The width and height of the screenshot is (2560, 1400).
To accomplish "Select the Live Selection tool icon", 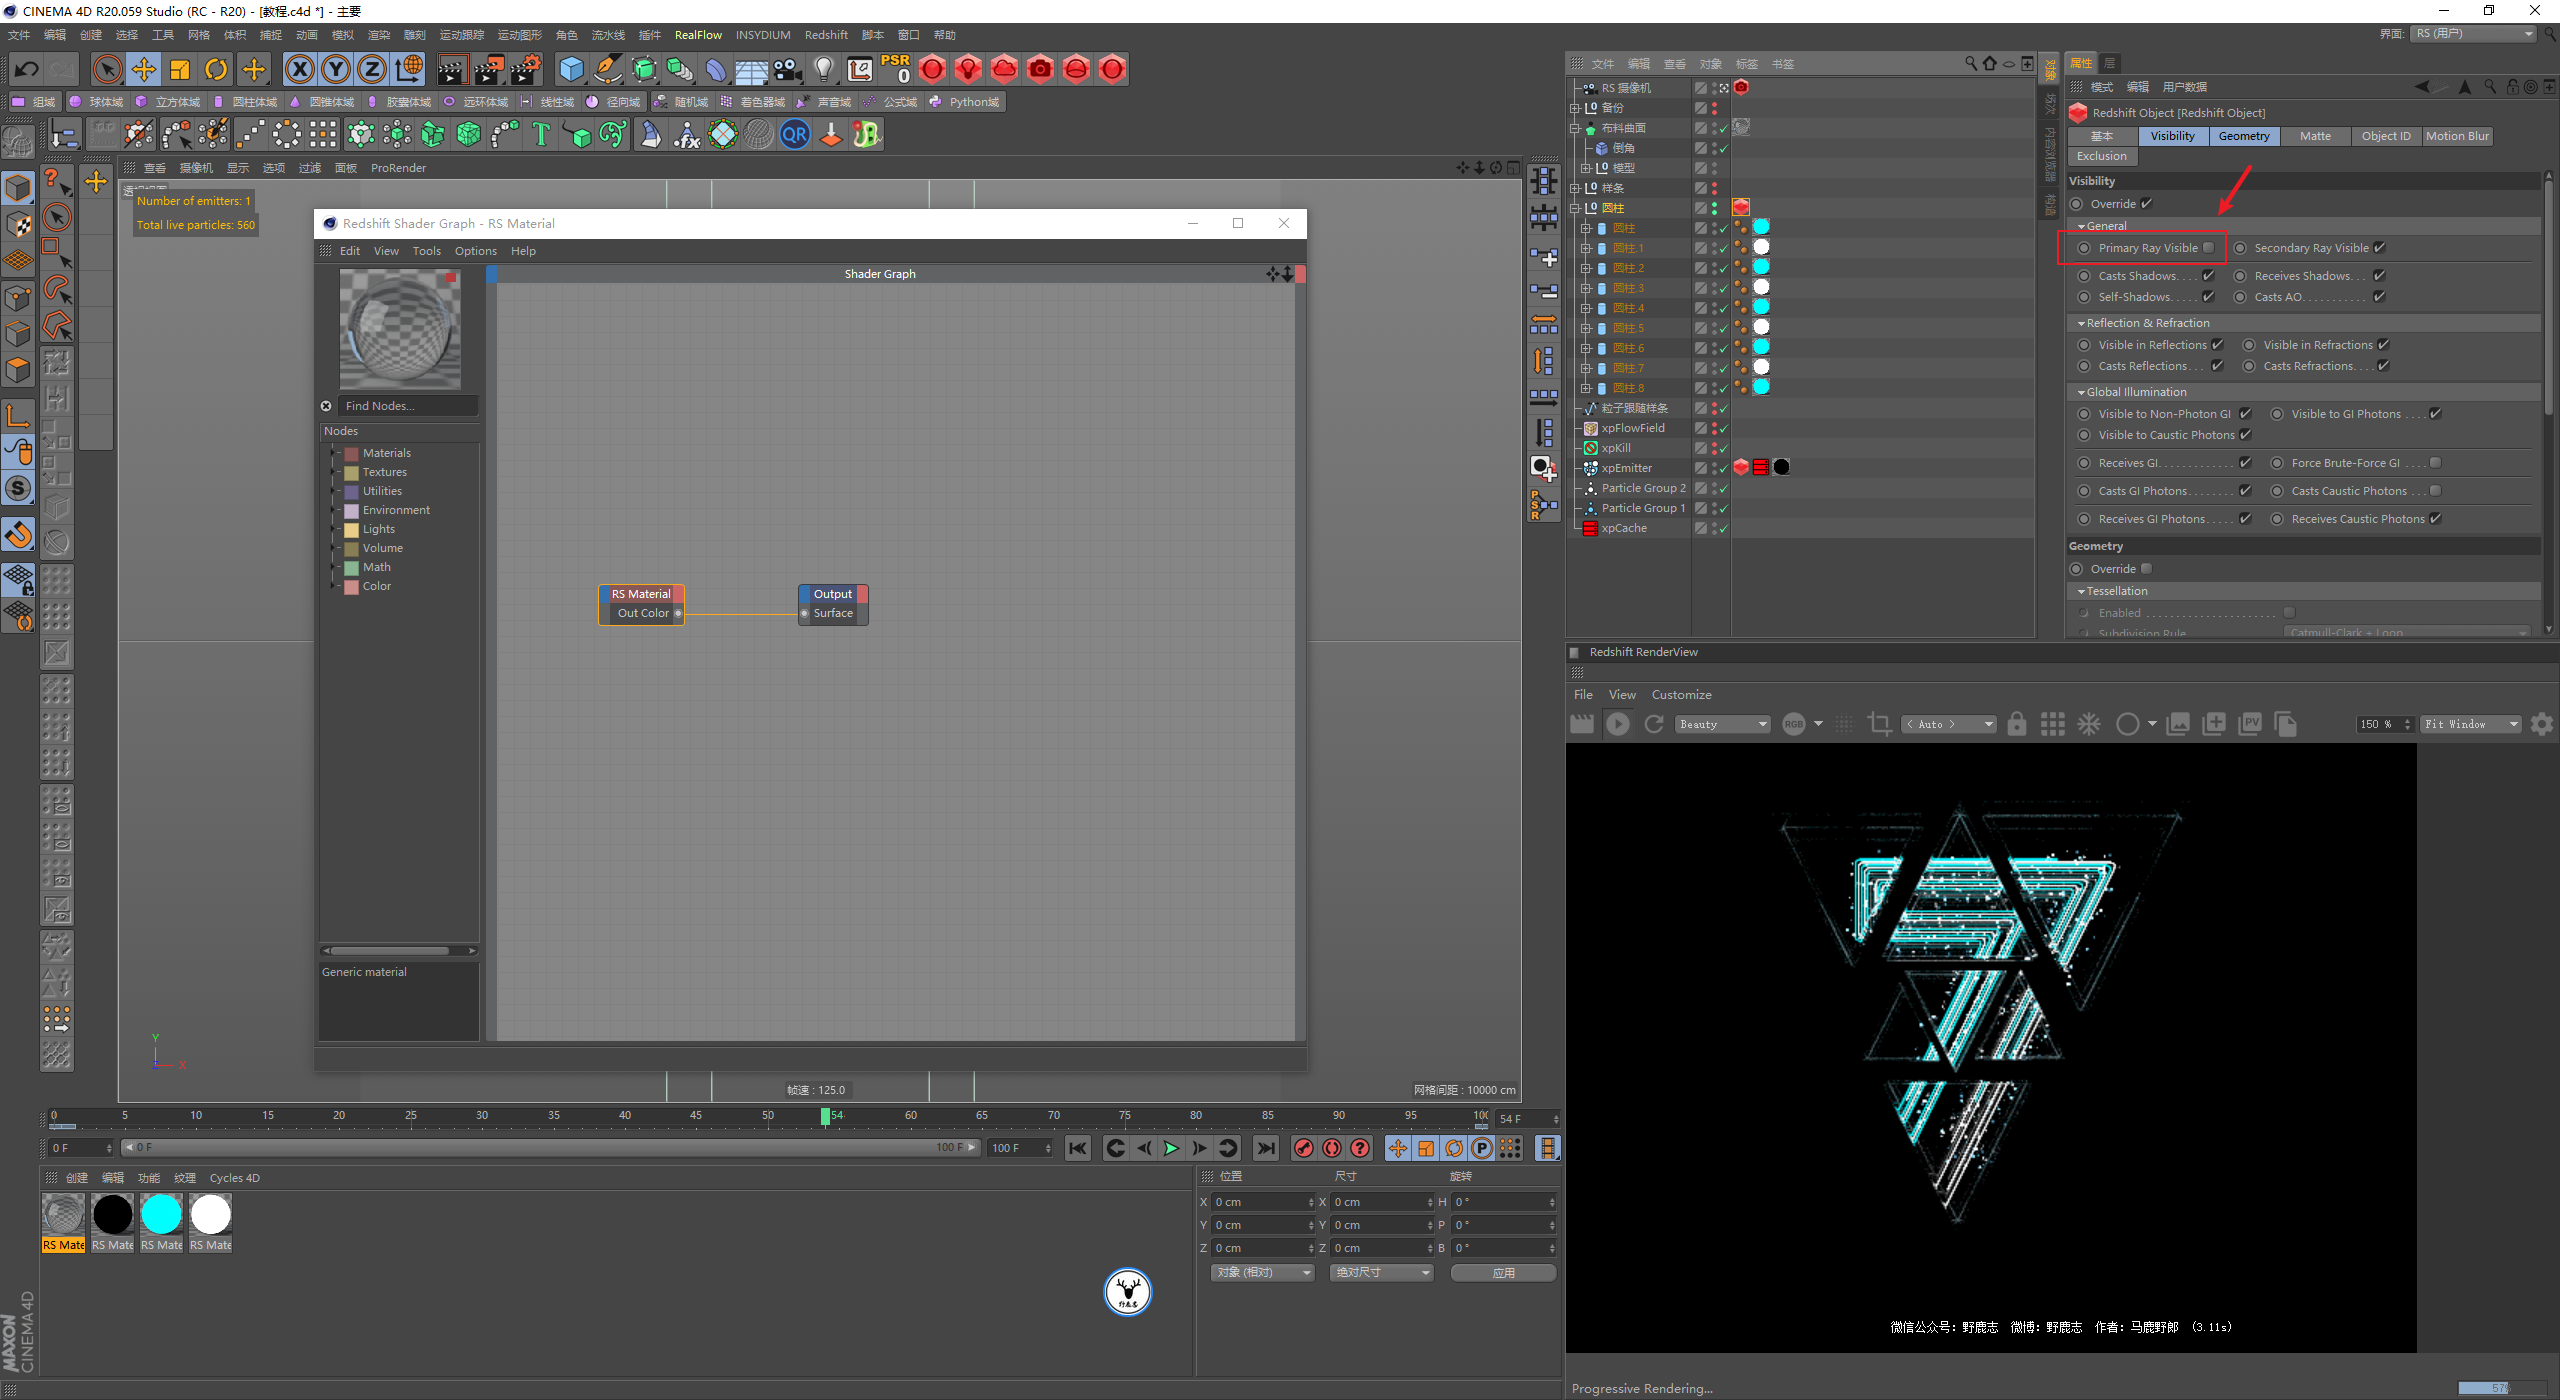I will tap(107, 69).
